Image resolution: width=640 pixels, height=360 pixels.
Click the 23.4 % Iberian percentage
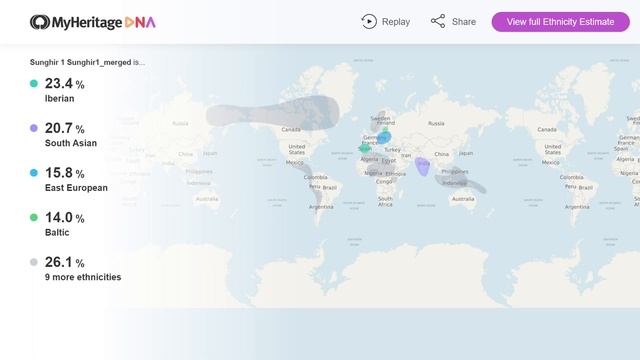pos(64,84)
